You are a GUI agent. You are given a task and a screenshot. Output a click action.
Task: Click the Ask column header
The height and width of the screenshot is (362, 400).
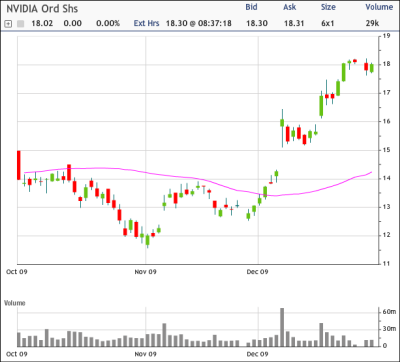(290, 7)
